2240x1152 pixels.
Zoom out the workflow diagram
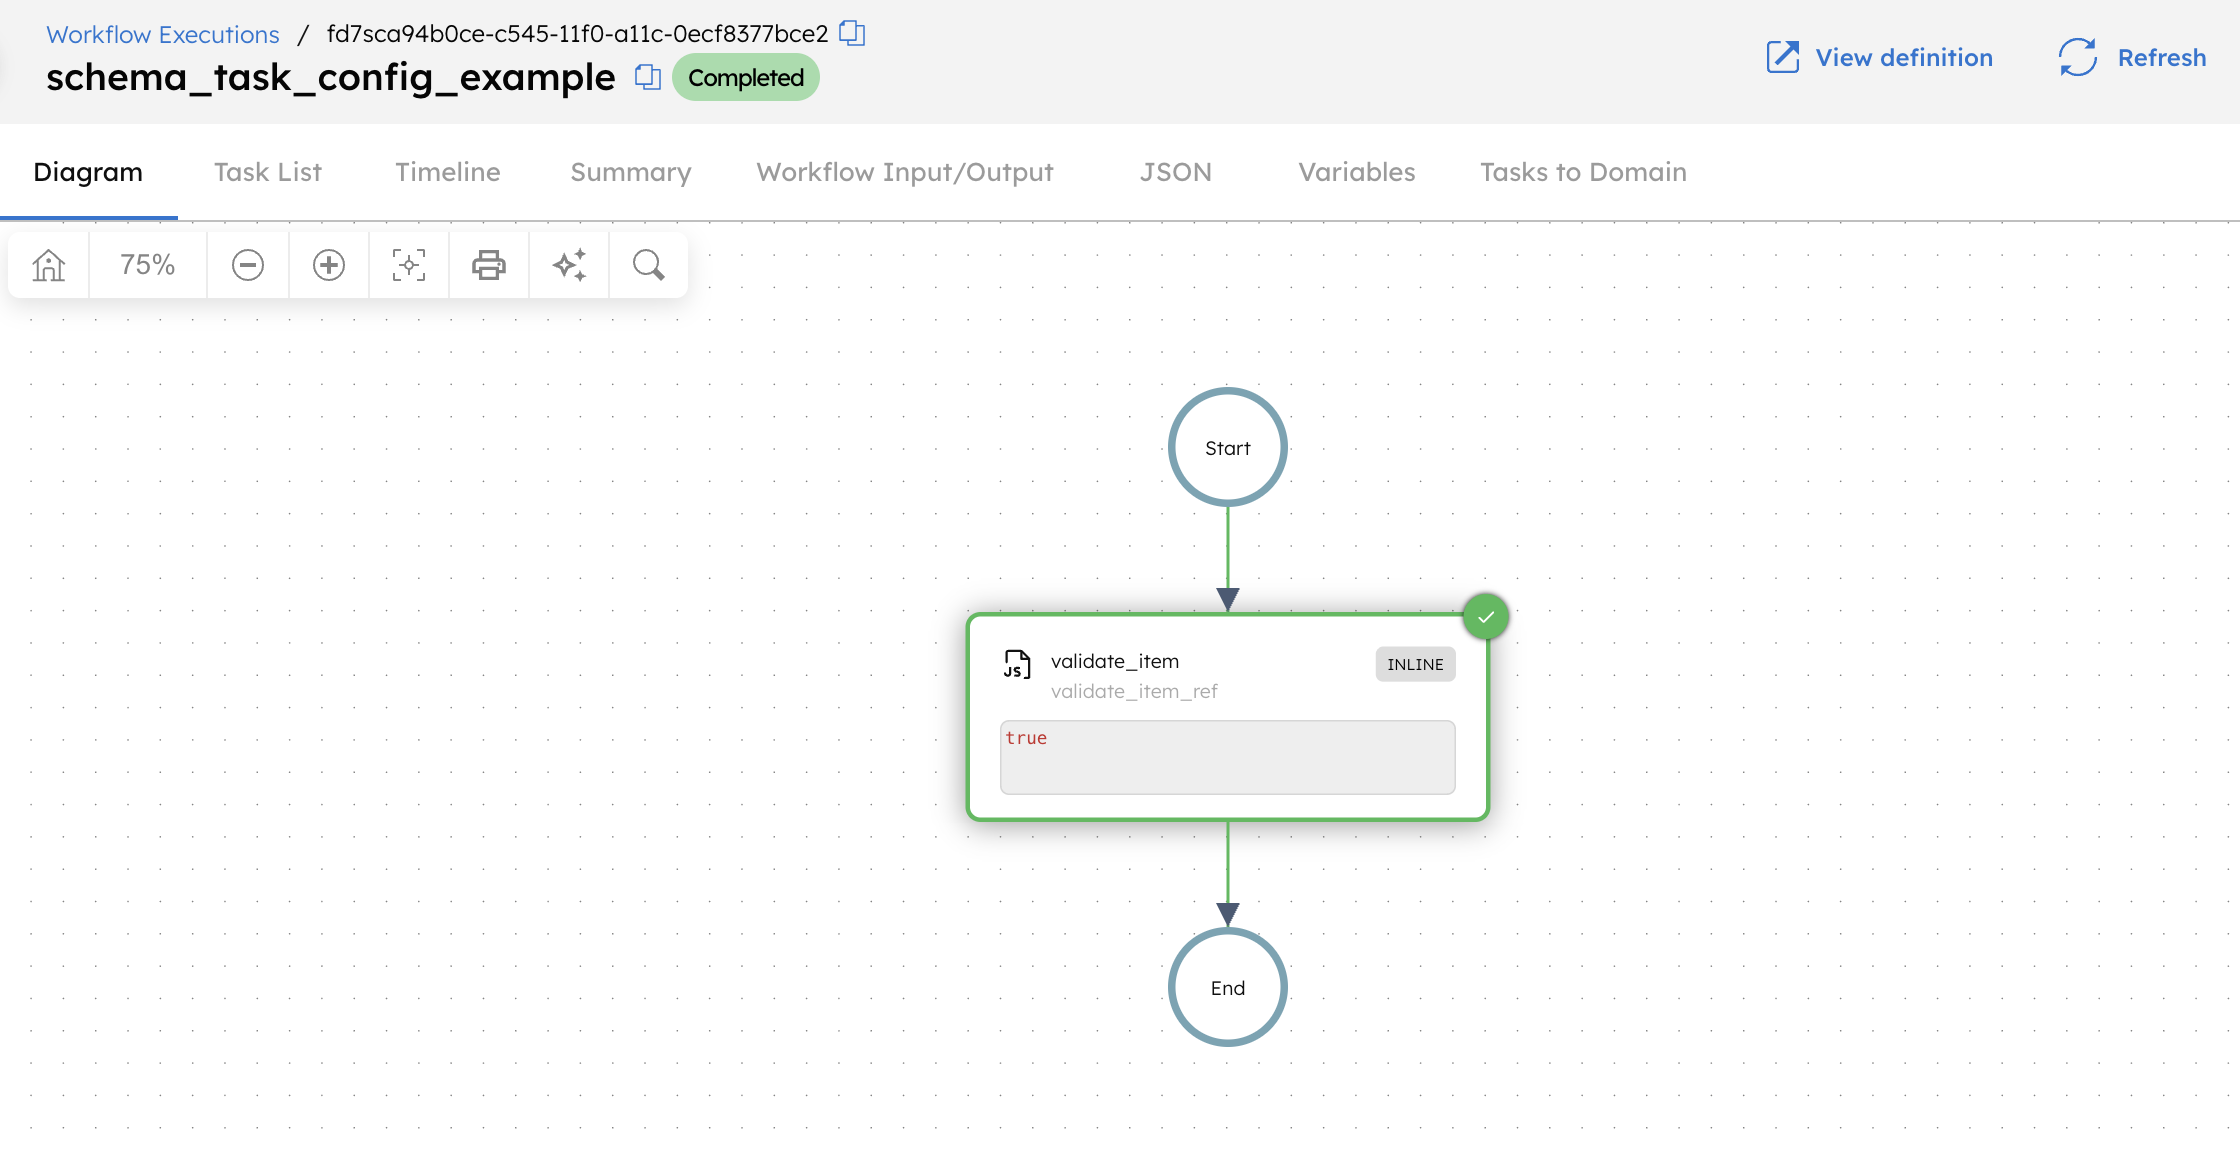pos(247,264)
